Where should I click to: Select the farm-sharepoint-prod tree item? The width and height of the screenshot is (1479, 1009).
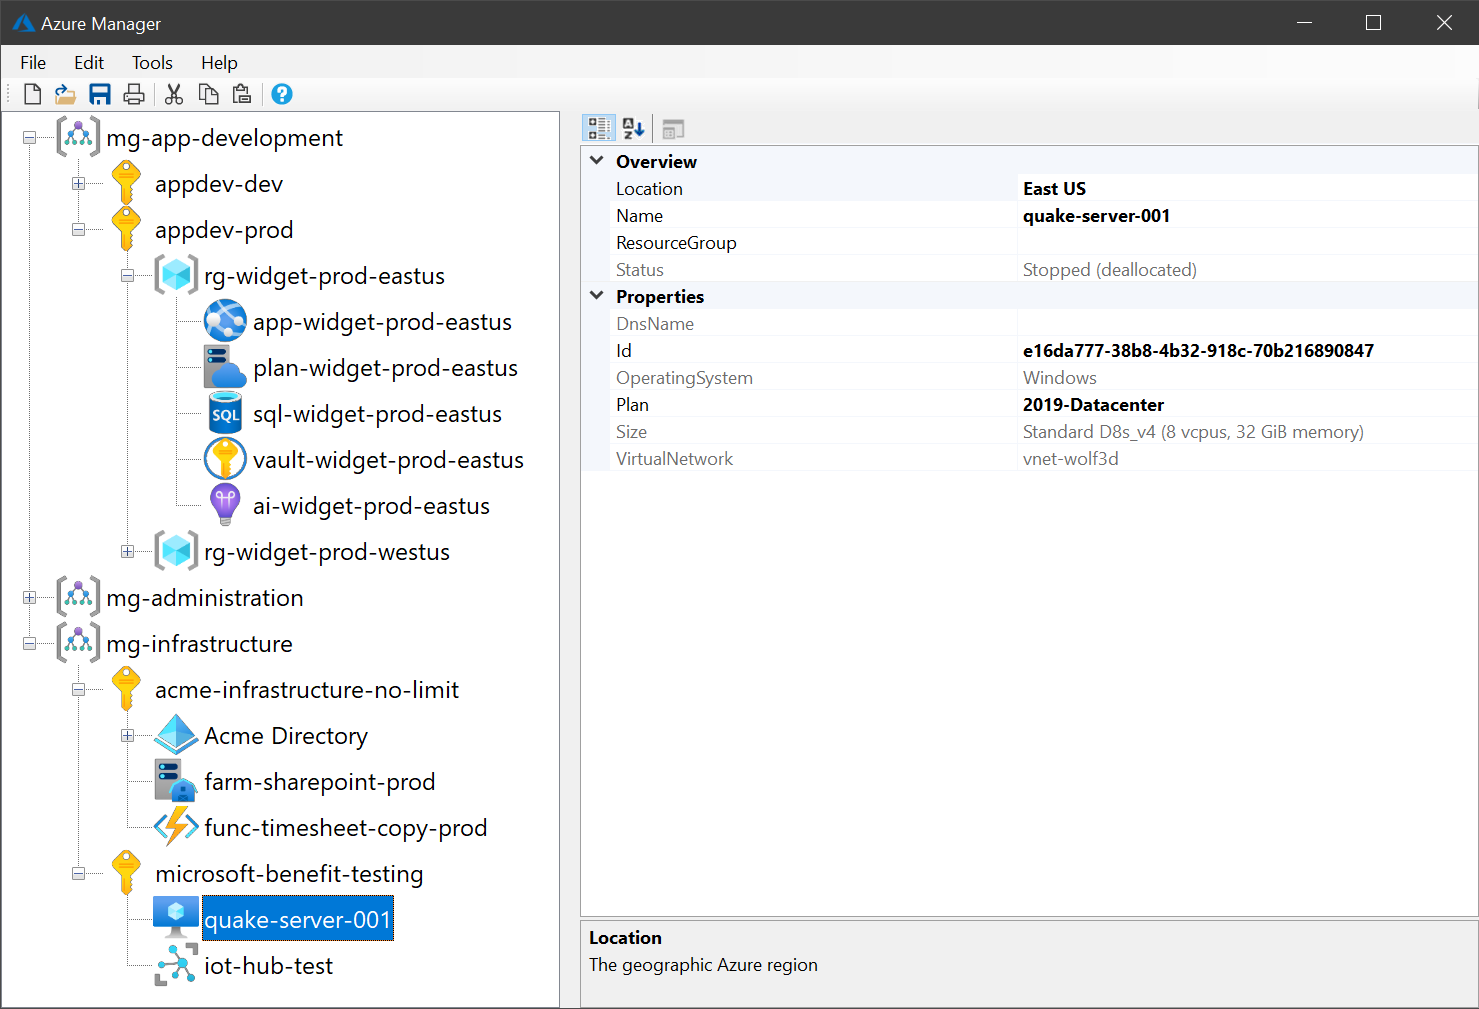[319, 782]
